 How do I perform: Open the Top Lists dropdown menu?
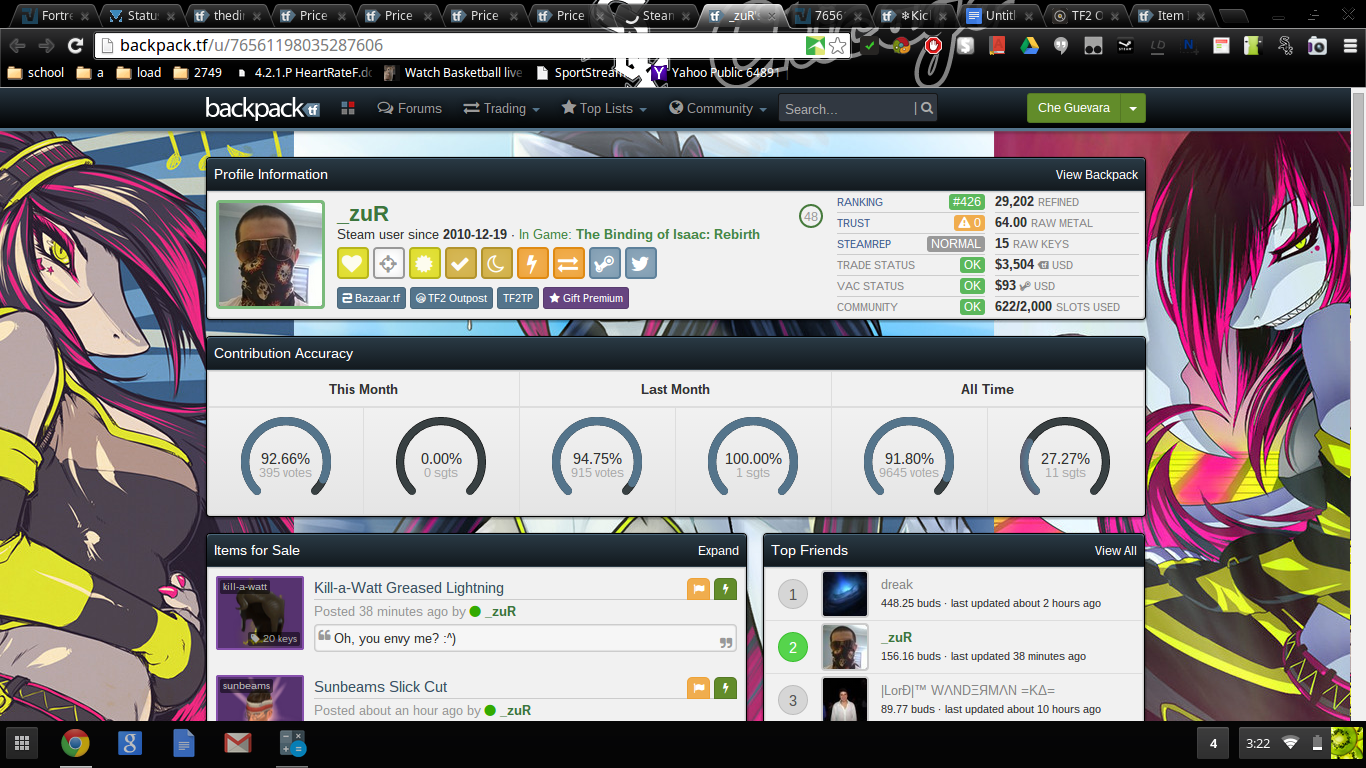click(604, 109)
